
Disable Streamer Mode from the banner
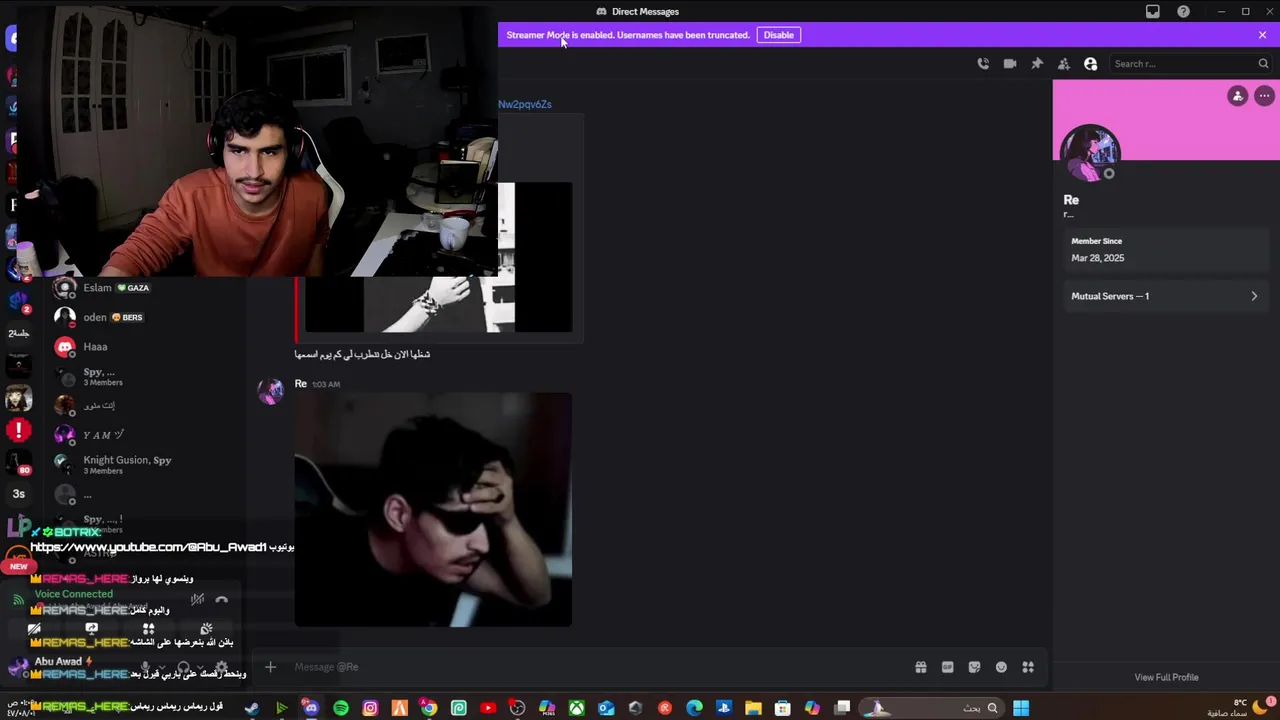point(778,35)
